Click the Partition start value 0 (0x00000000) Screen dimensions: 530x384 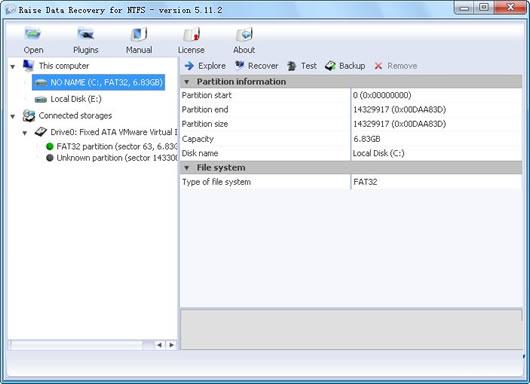(382, 95)
